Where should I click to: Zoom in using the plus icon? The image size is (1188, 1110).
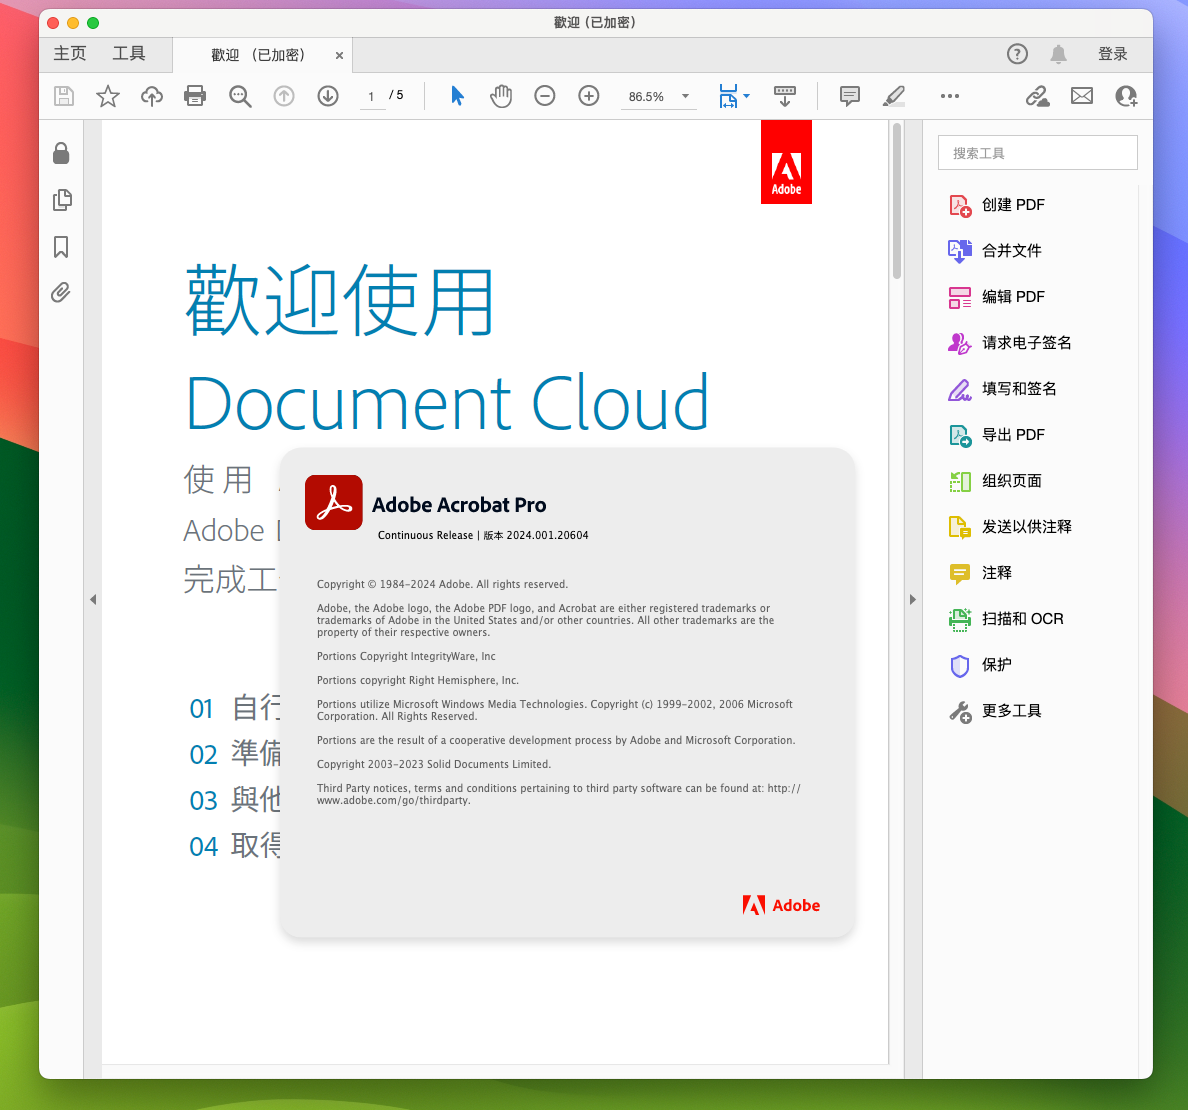(588, 96)
